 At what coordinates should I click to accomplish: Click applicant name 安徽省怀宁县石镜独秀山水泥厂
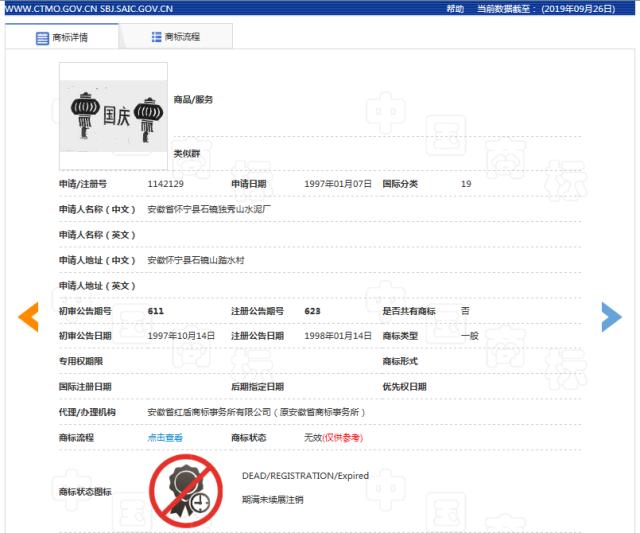pos(209,210)
